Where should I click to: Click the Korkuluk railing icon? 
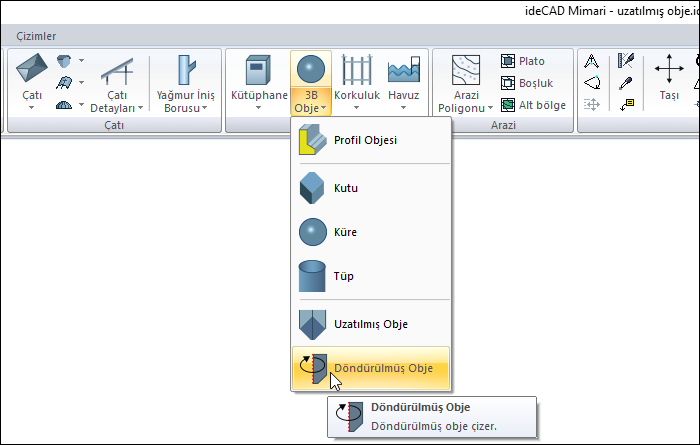(357, 70)
